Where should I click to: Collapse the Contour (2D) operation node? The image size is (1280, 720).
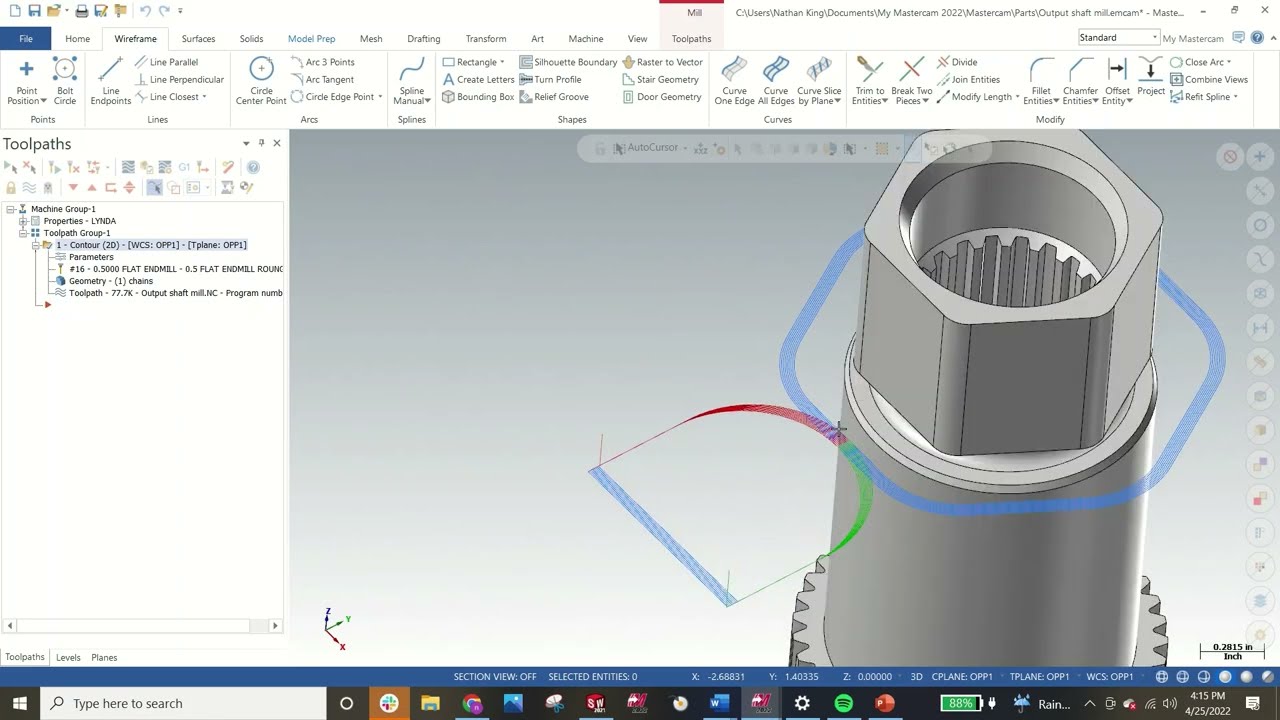[34, 245]
